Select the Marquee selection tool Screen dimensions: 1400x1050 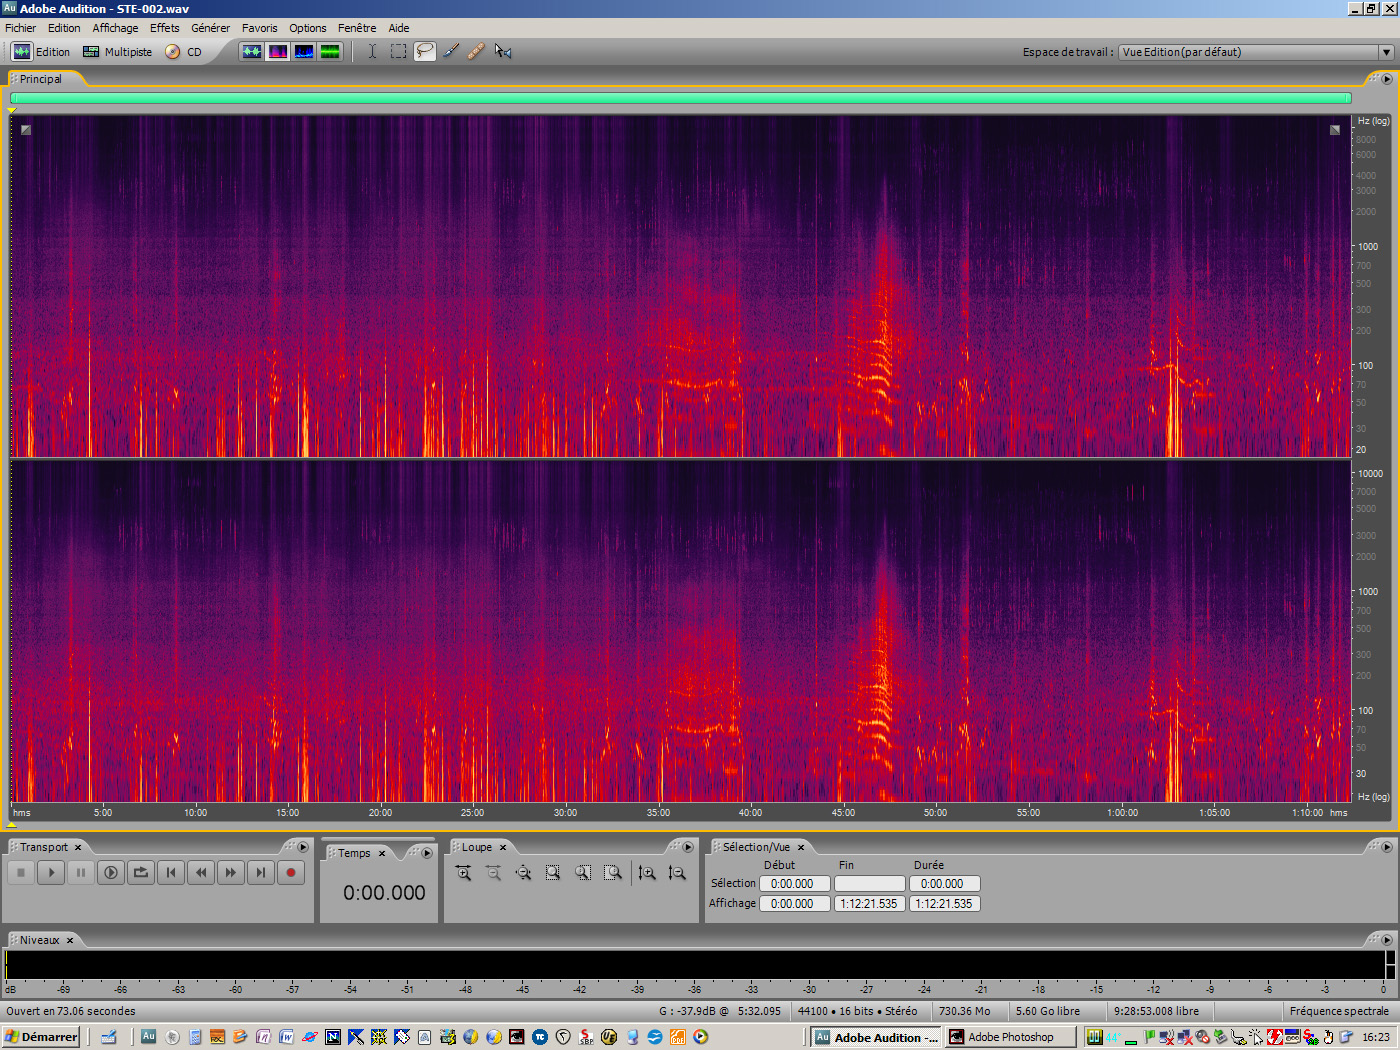(x=398, y=51)
